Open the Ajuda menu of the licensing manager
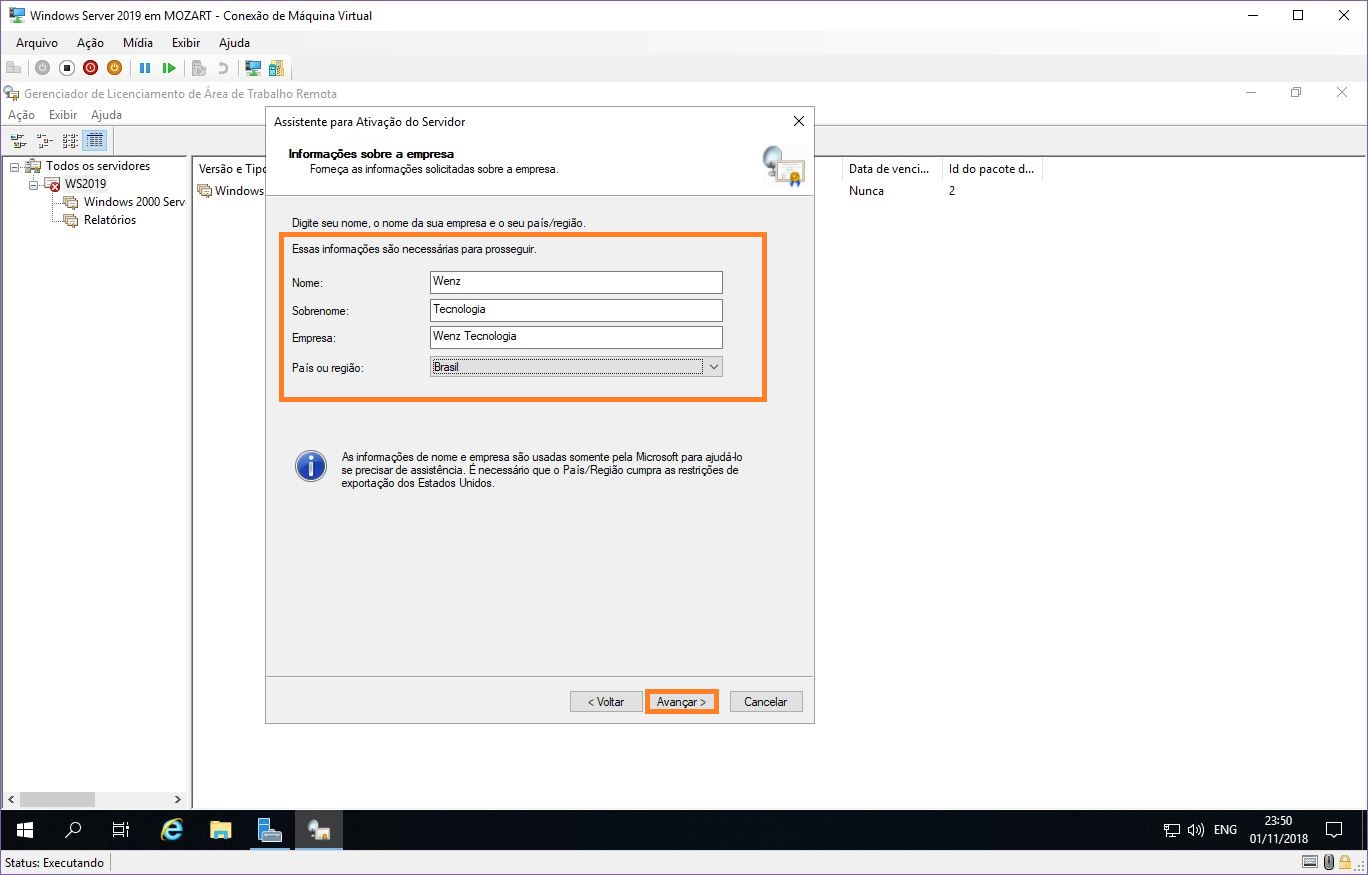 [106, 115]
